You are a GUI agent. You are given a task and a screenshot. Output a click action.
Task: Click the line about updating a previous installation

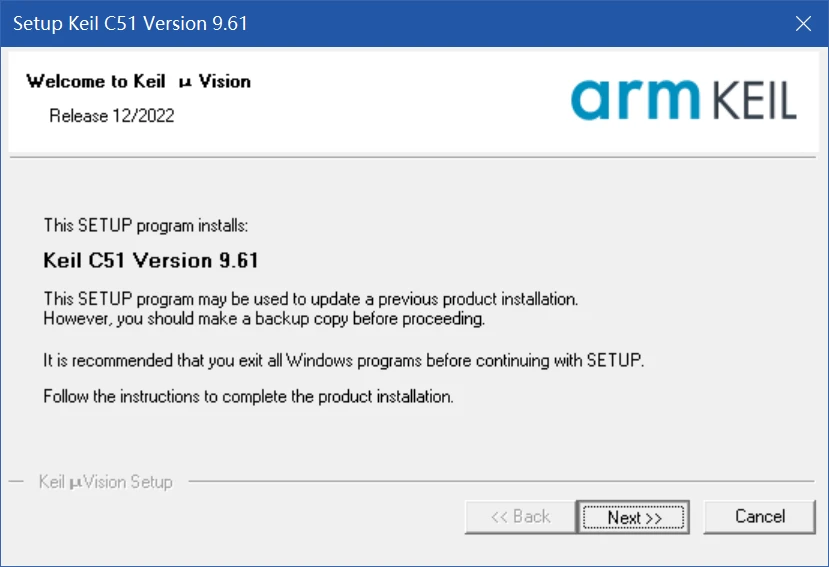310,299
